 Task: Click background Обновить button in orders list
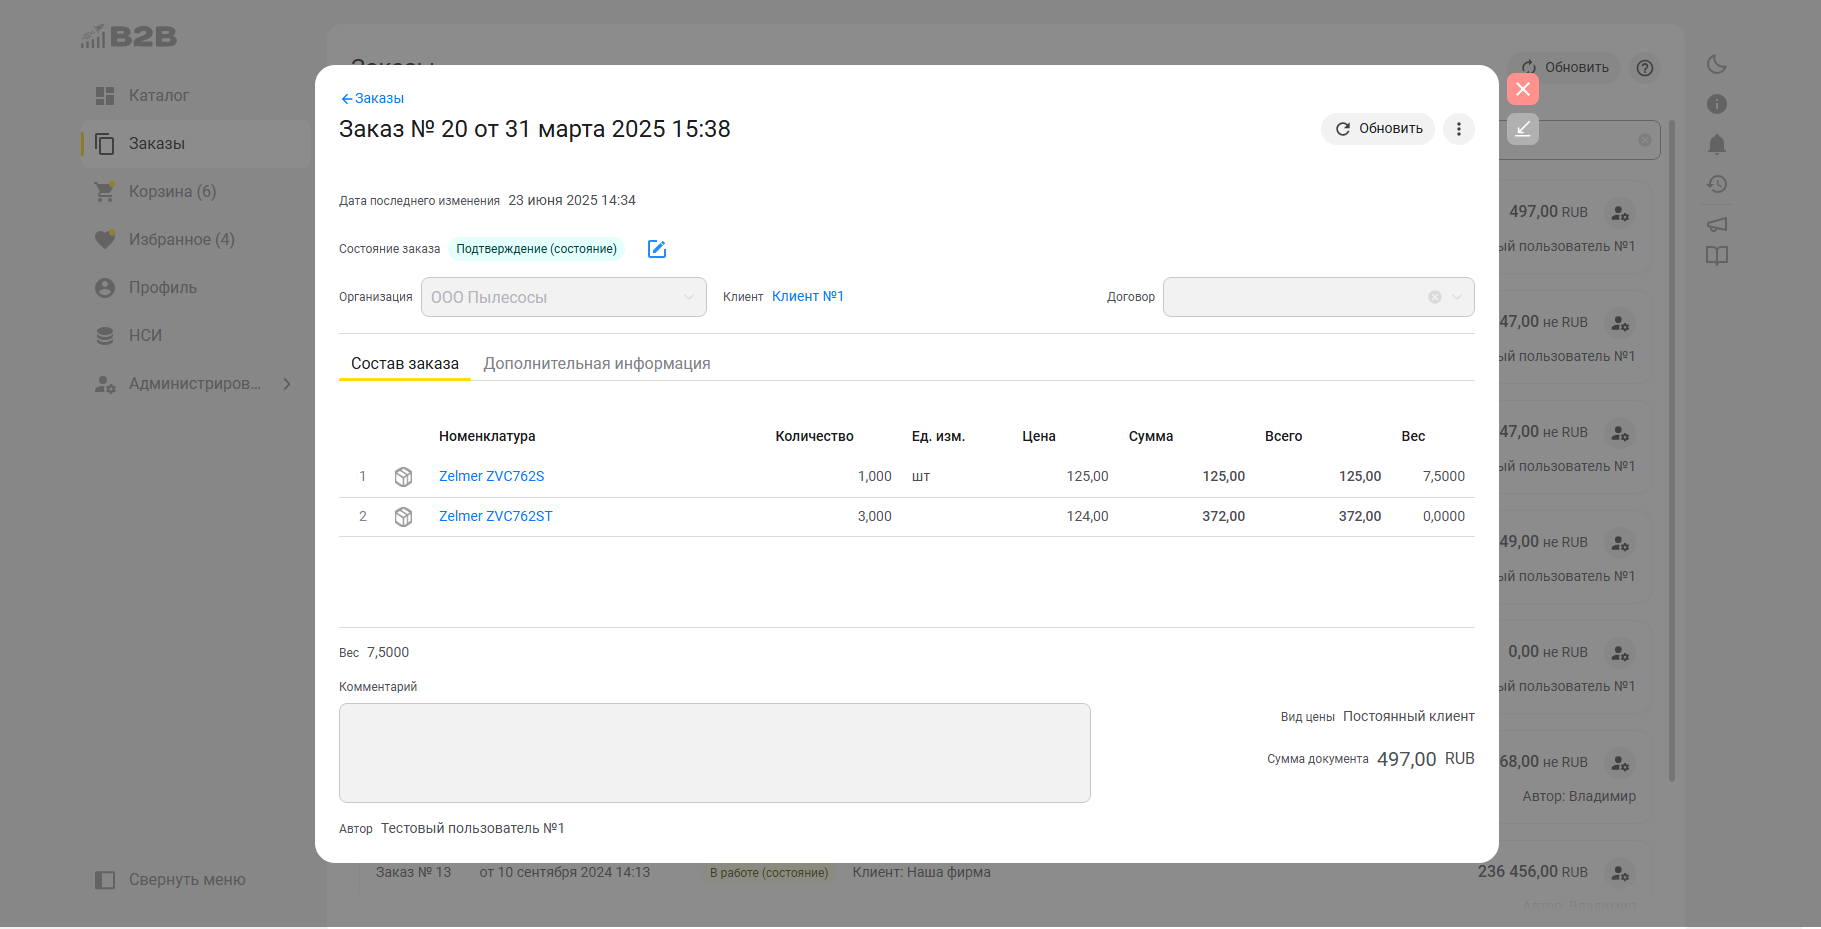point(1565,68)
